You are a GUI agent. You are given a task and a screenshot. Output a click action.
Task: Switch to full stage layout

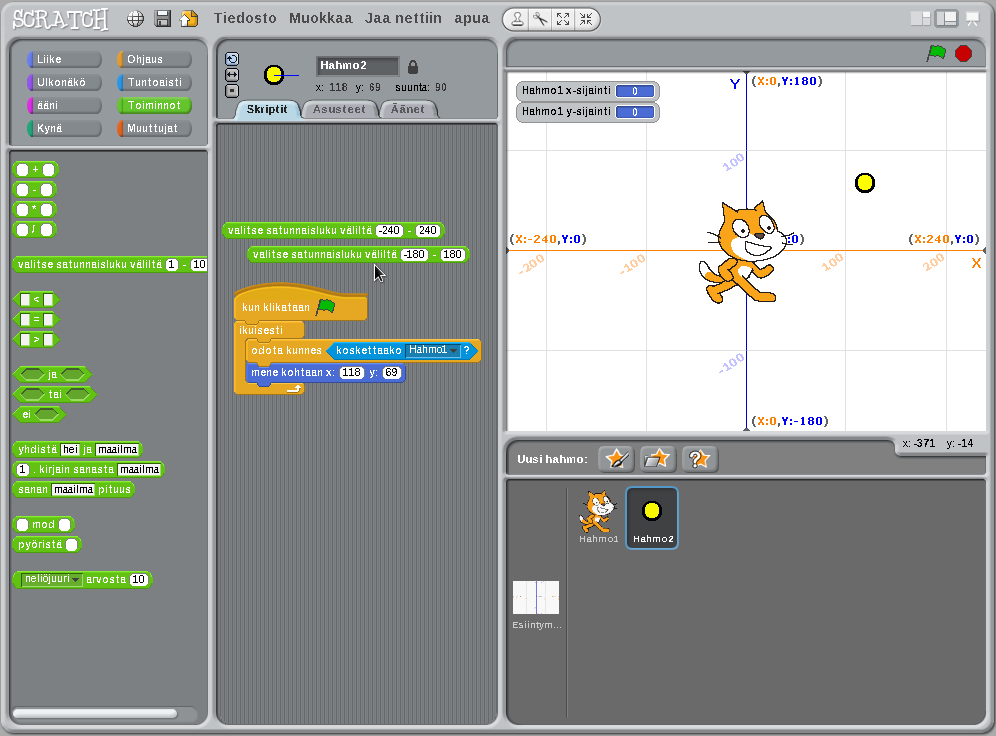(x=946, y=18)
